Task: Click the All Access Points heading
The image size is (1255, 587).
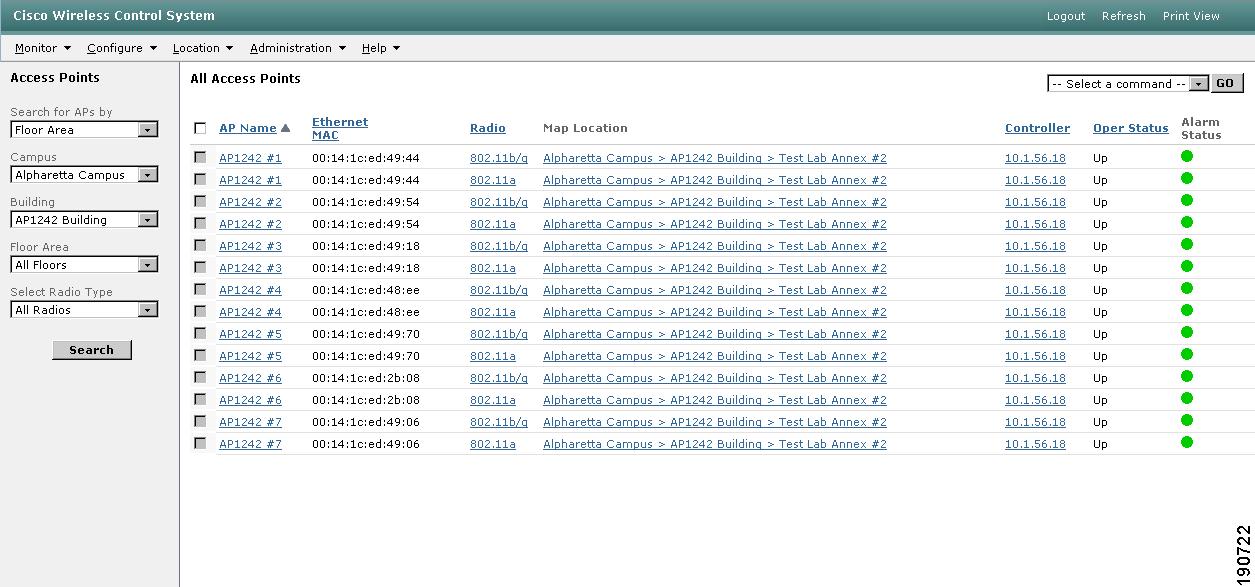Action: click(246, 78)
